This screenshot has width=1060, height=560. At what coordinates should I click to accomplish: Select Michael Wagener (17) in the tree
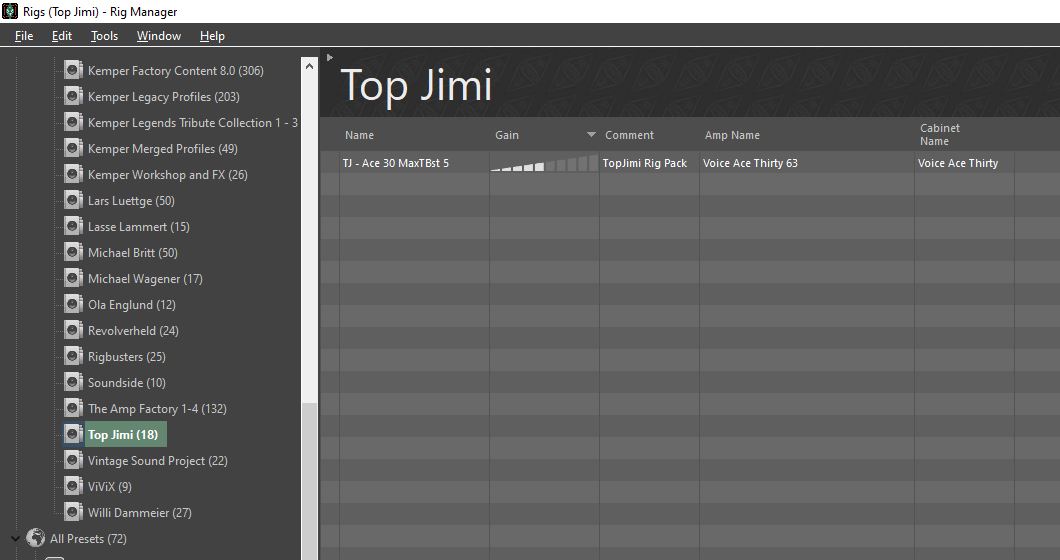[x=145, y=279]
